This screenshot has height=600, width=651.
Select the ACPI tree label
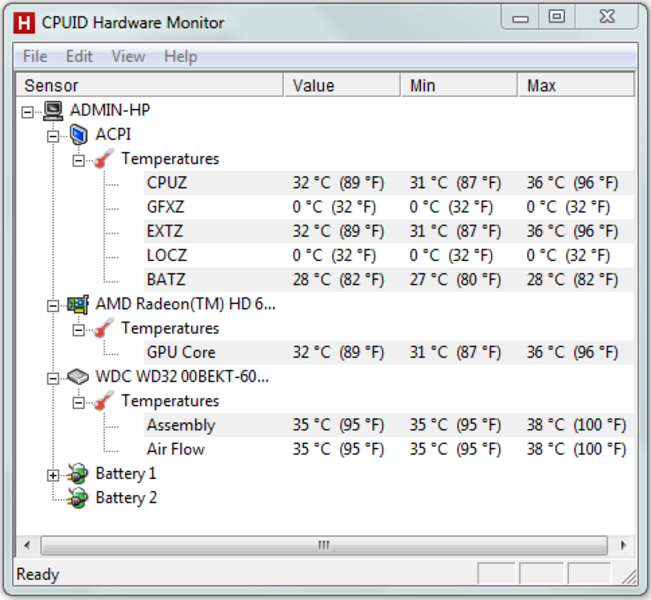[x=113, y=135]
